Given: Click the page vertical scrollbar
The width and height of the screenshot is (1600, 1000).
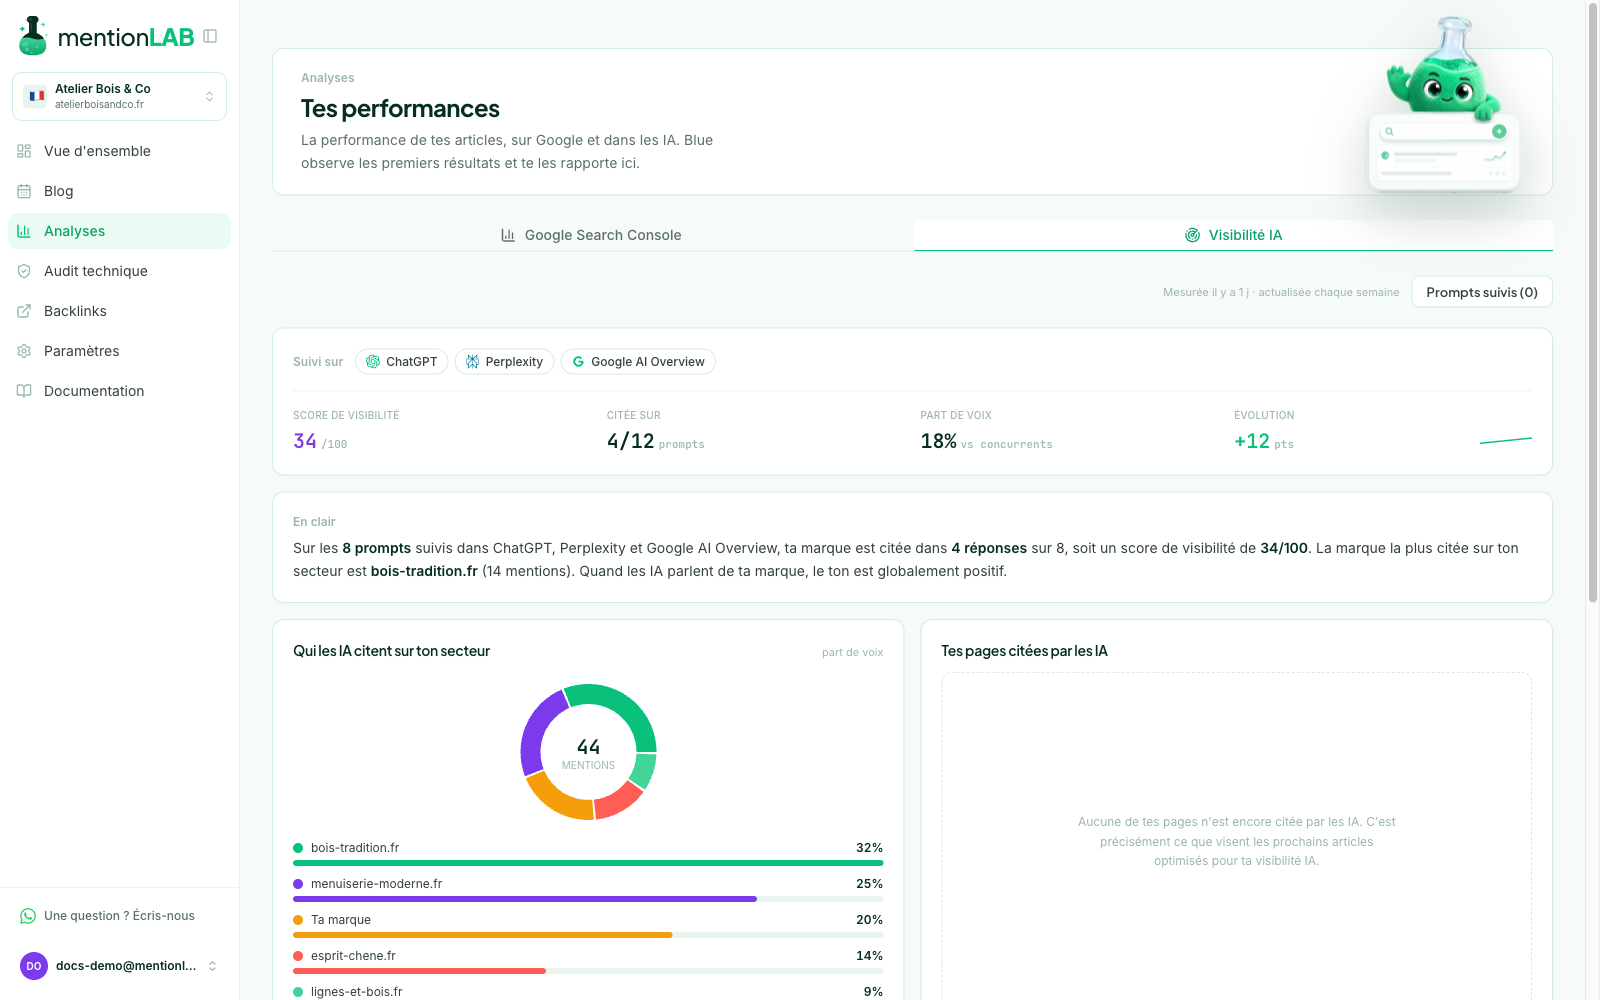Looking at the screenshot, I should click(1593, 302).
